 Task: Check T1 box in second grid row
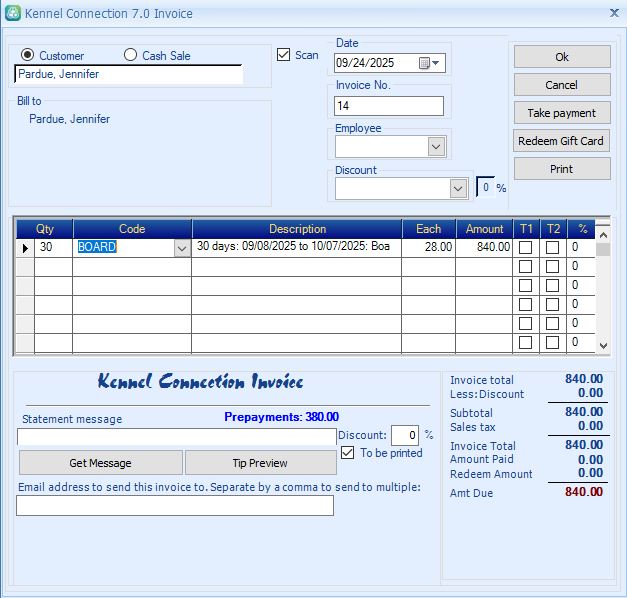pos(525,266)
